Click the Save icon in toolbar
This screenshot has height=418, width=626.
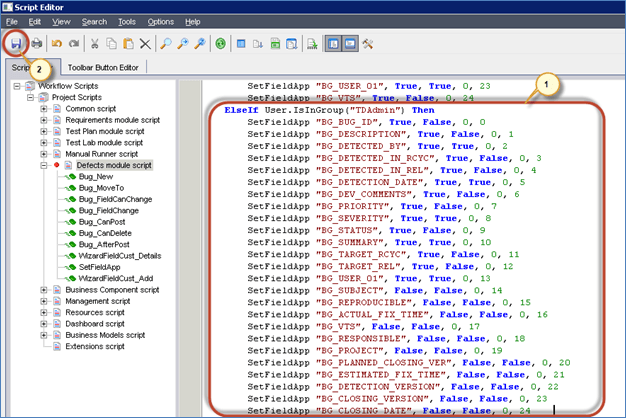pos(17,44)
